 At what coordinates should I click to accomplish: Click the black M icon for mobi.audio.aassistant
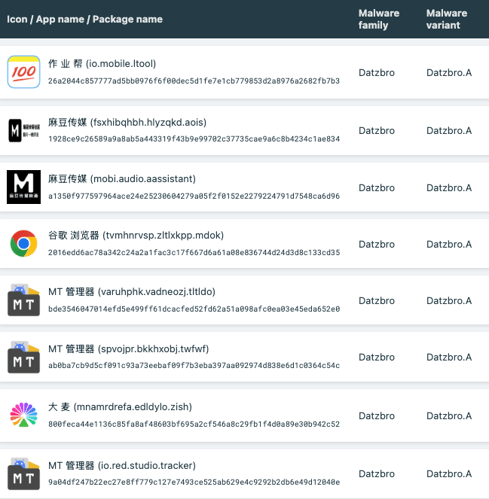pos(24,187)
